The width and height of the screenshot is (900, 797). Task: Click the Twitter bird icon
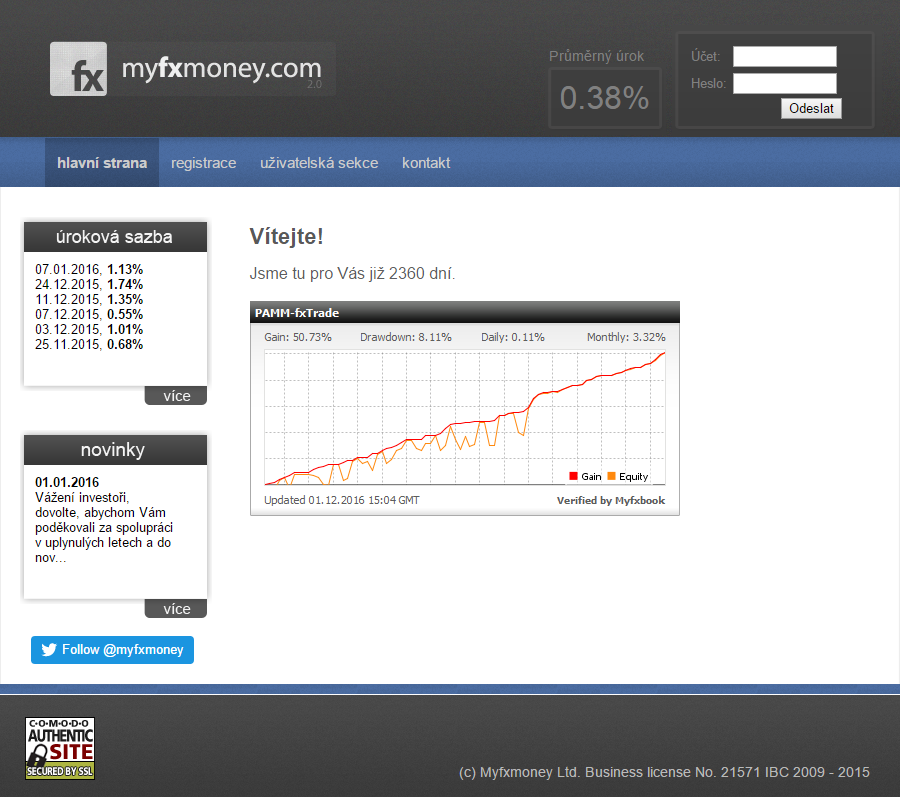(49, 650)
